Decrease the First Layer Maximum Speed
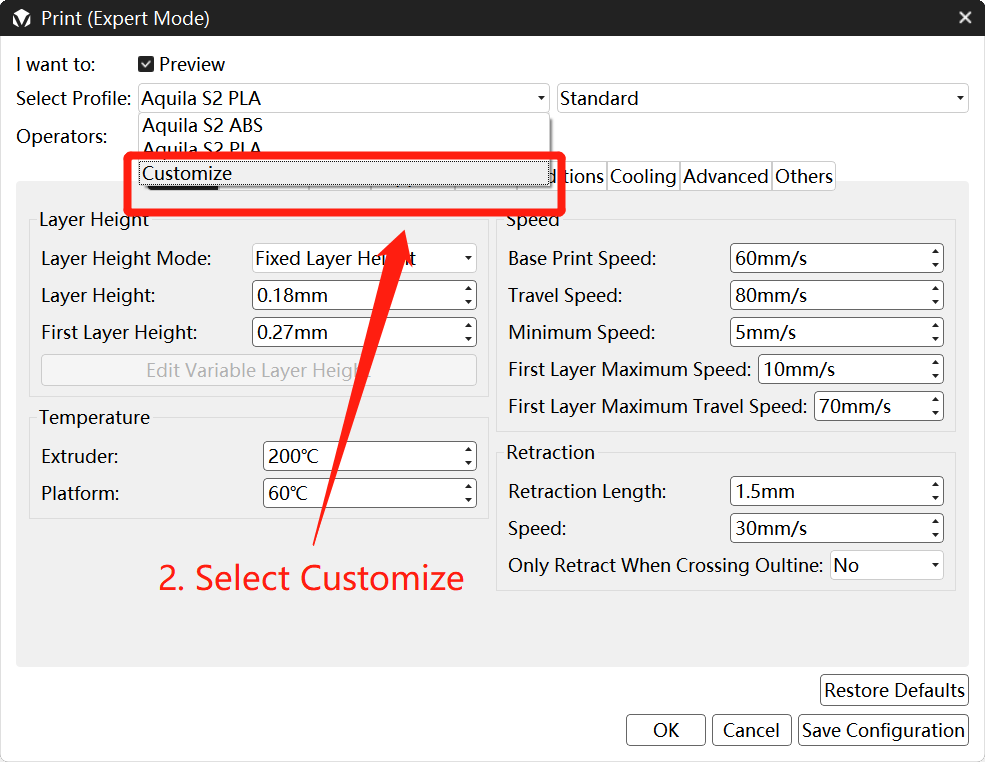Screen dimensions: 985x762 point(935,376)
